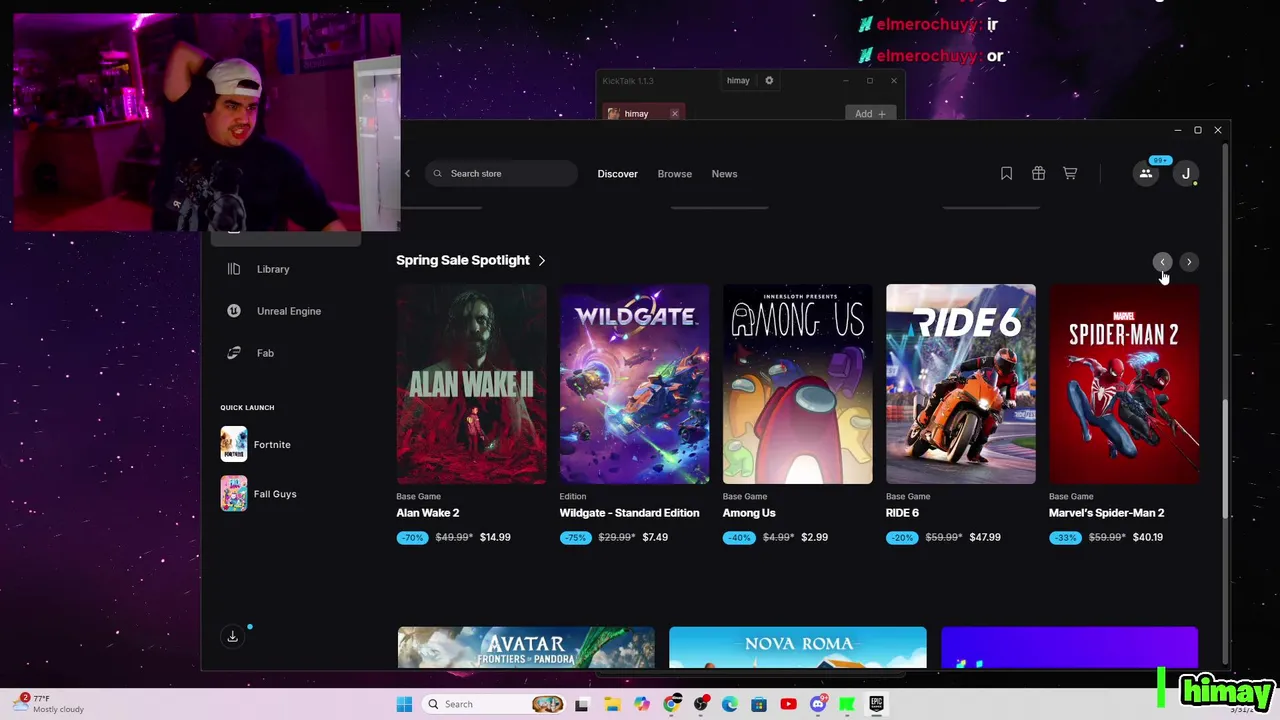Viewport: 1280px width, 720px height.
Task: Open OBS Studio from the taskbar
Action: (x=701, y=704)
